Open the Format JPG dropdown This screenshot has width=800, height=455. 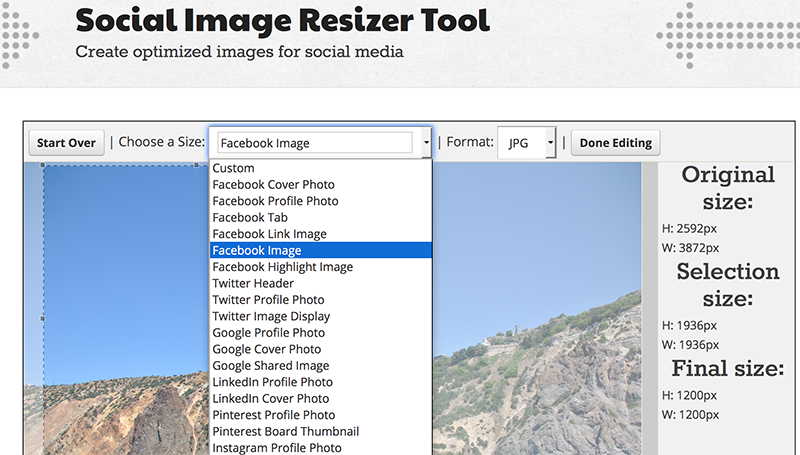click(527, 143)
